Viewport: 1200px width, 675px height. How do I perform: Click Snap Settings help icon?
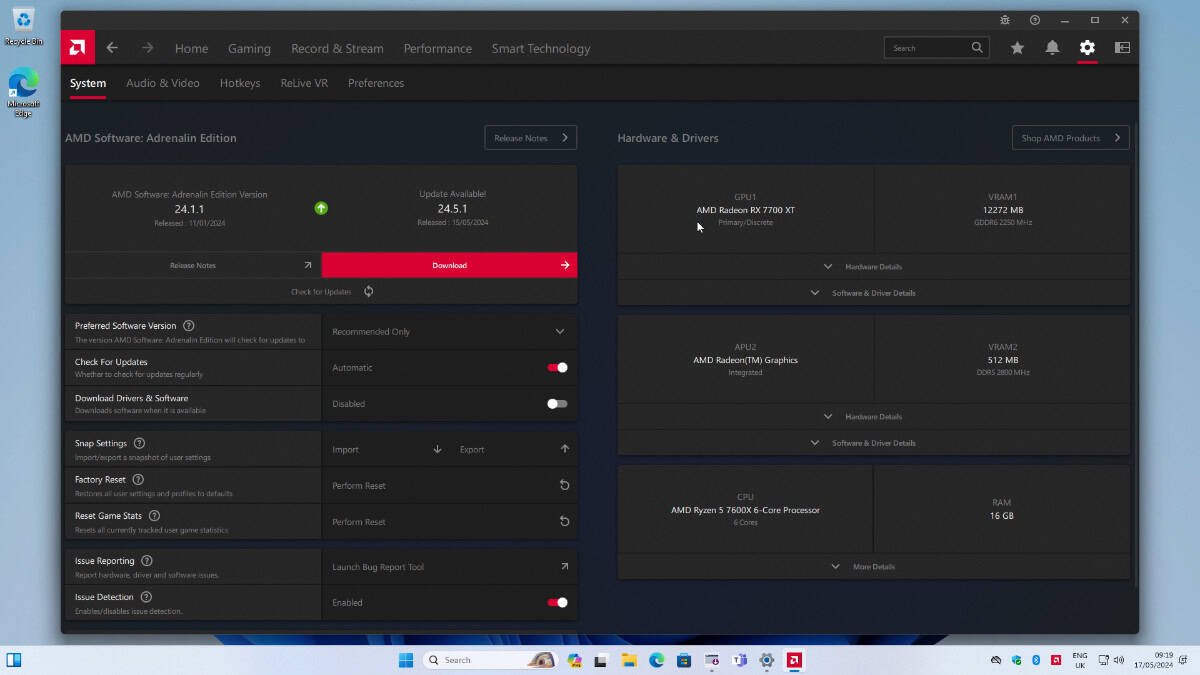pyautogui.click(x=139, y=443)
